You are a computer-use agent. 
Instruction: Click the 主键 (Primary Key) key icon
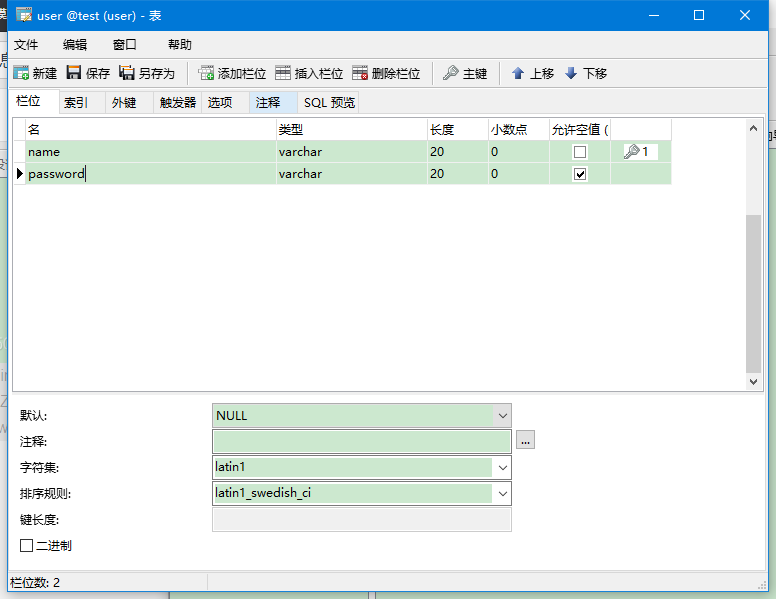450,73
